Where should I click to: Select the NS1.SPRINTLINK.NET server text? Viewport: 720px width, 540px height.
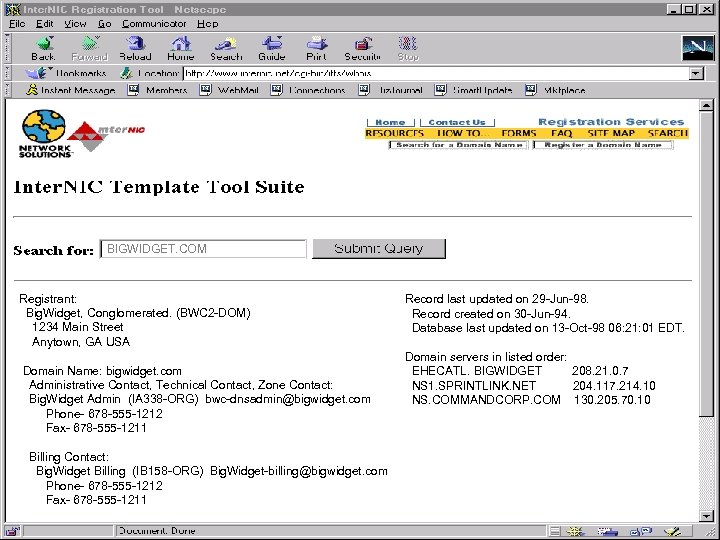[474, 386]
